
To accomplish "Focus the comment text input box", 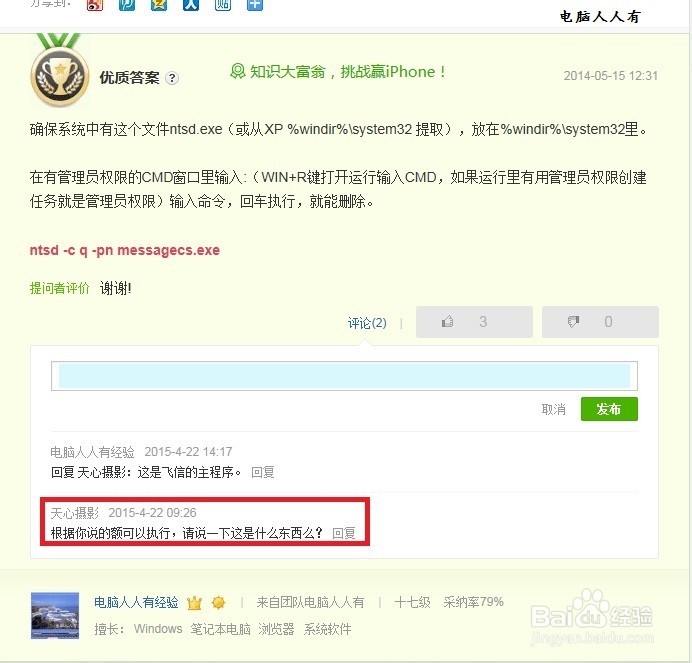I will (344, 376).
